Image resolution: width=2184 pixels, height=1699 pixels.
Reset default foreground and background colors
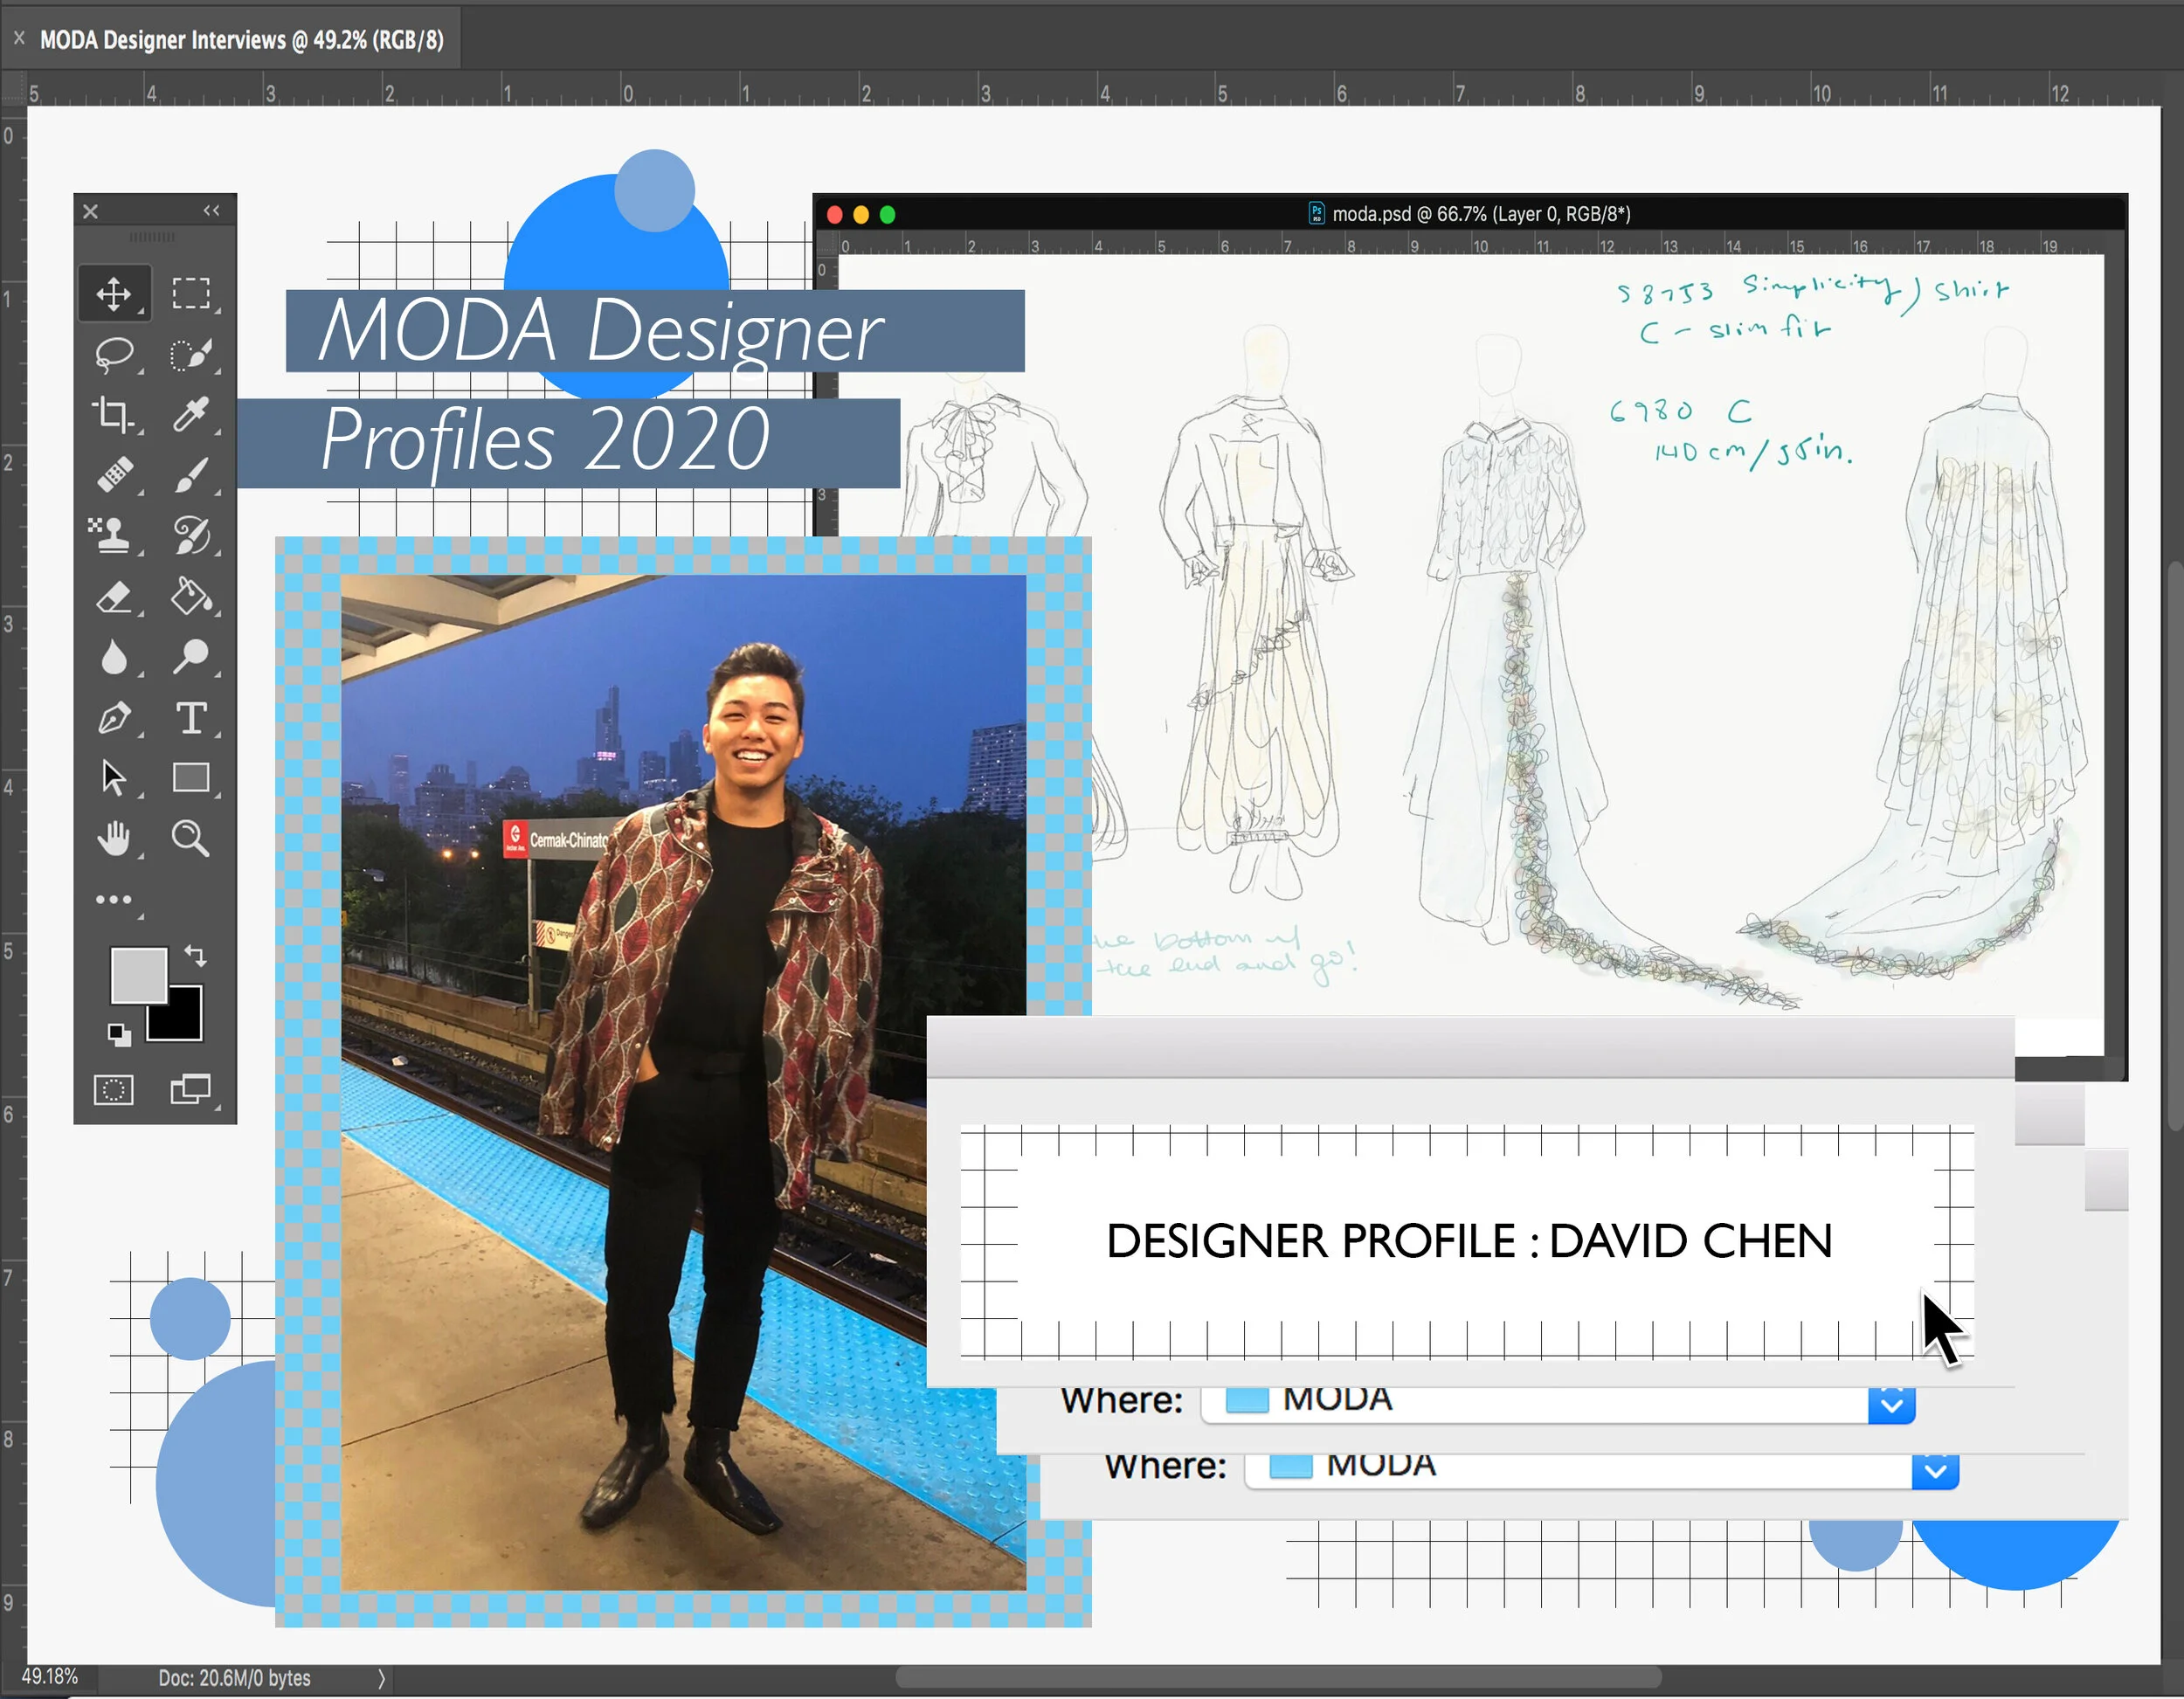119,1034
